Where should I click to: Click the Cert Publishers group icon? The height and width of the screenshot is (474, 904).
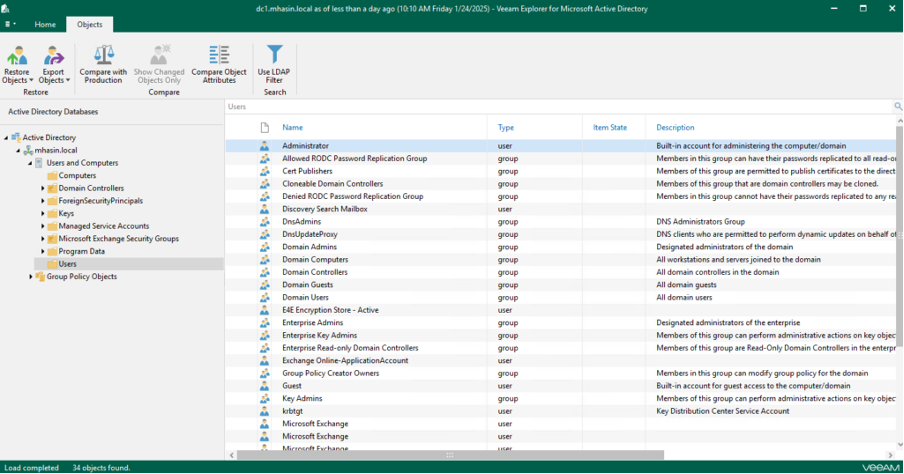(264, 171)
